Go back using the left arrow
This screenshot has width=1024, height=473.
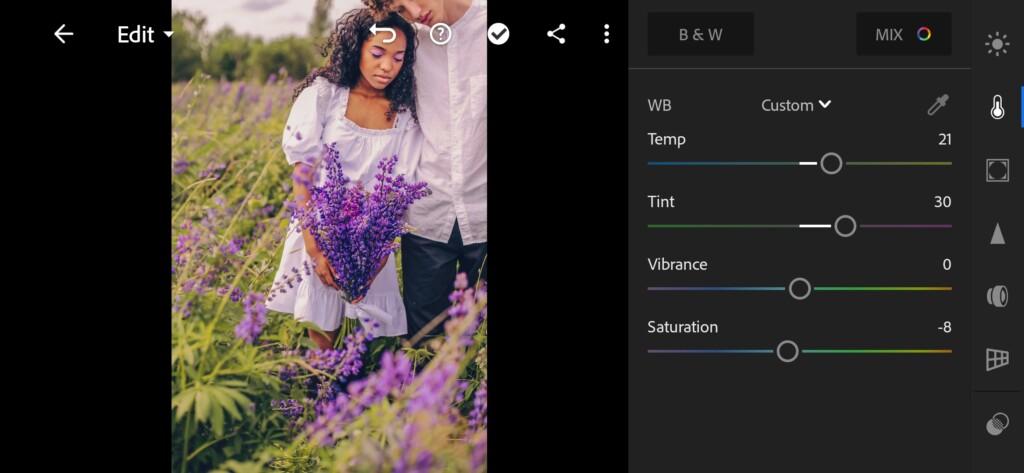(63, 34)
